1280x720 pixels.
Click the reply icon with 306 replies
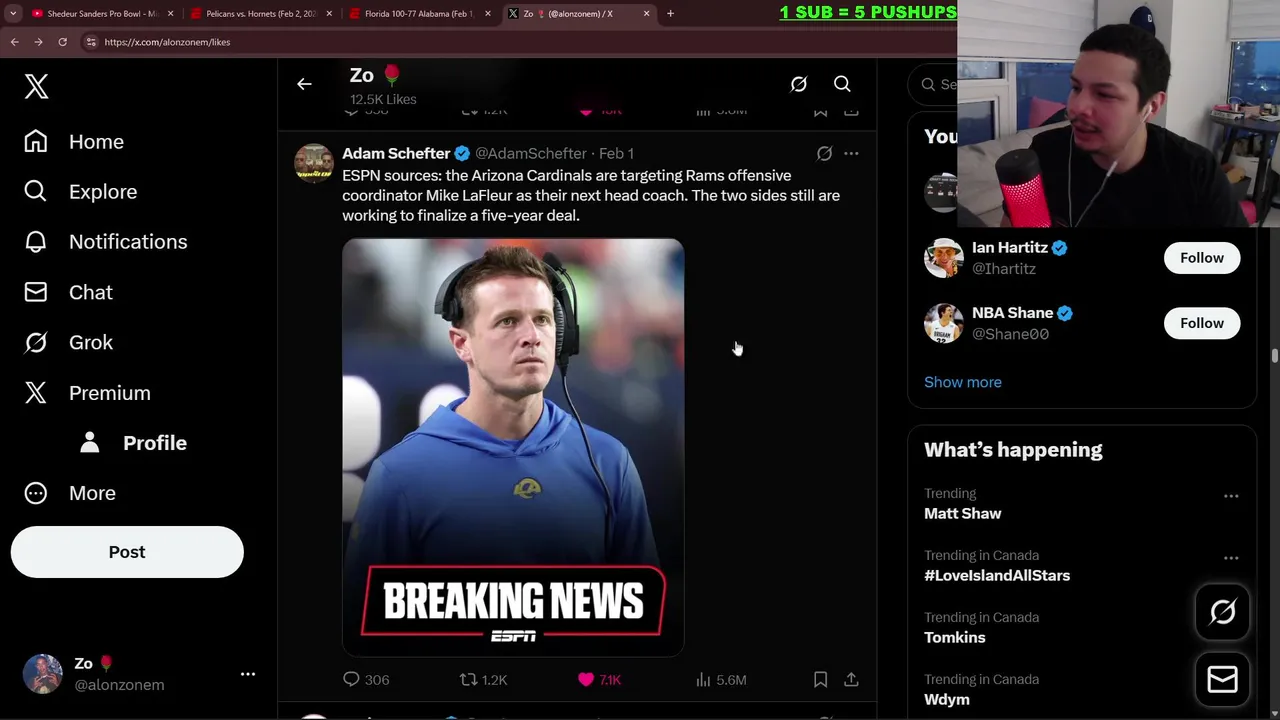[x=351, y=679]
